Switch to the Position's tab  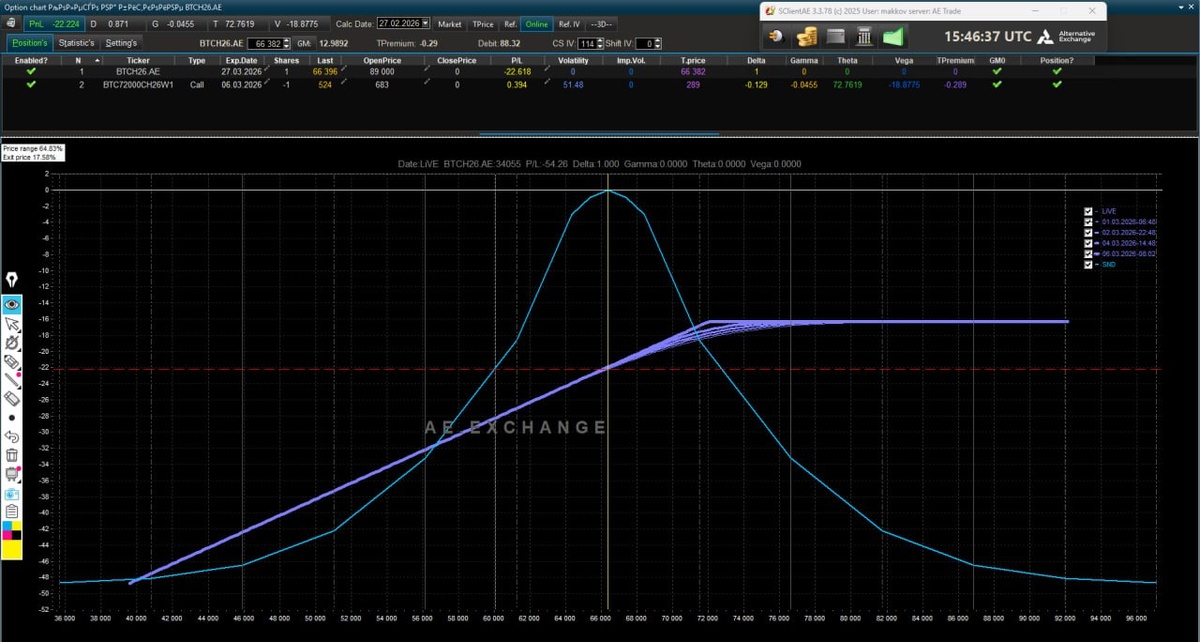coord(30,43)
